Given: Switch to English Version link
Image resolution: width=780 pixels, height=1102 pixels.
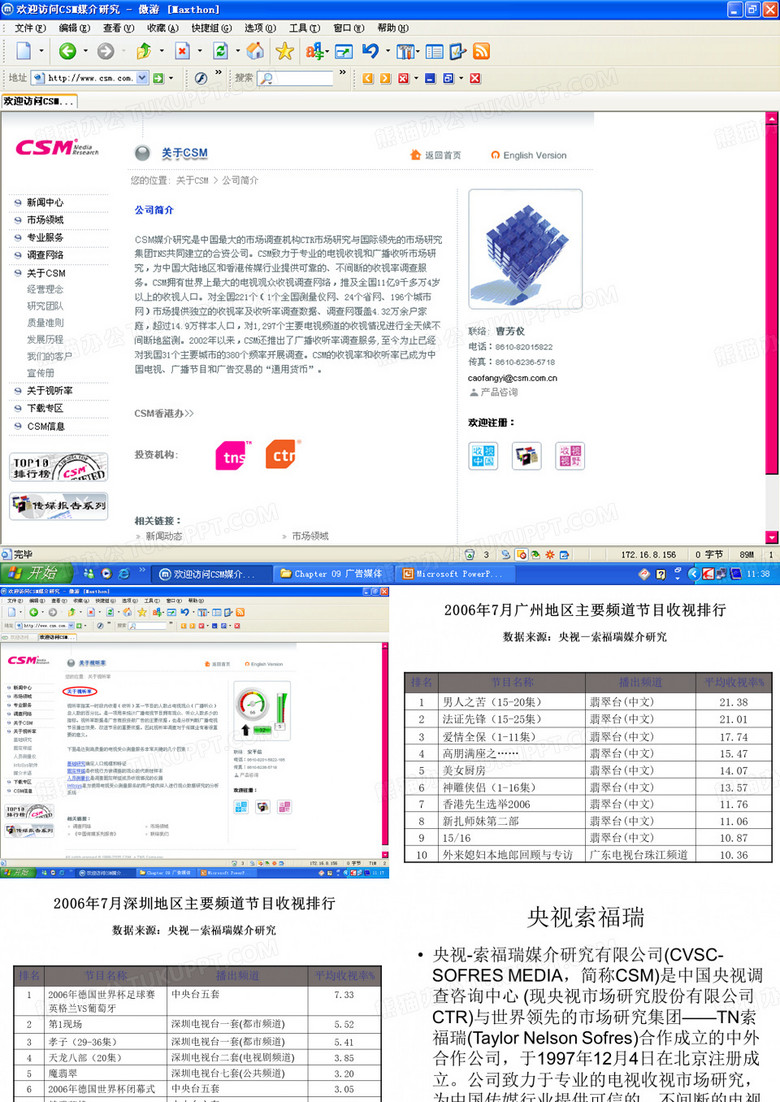Looking at the screenshot, I should click(528, 155).
